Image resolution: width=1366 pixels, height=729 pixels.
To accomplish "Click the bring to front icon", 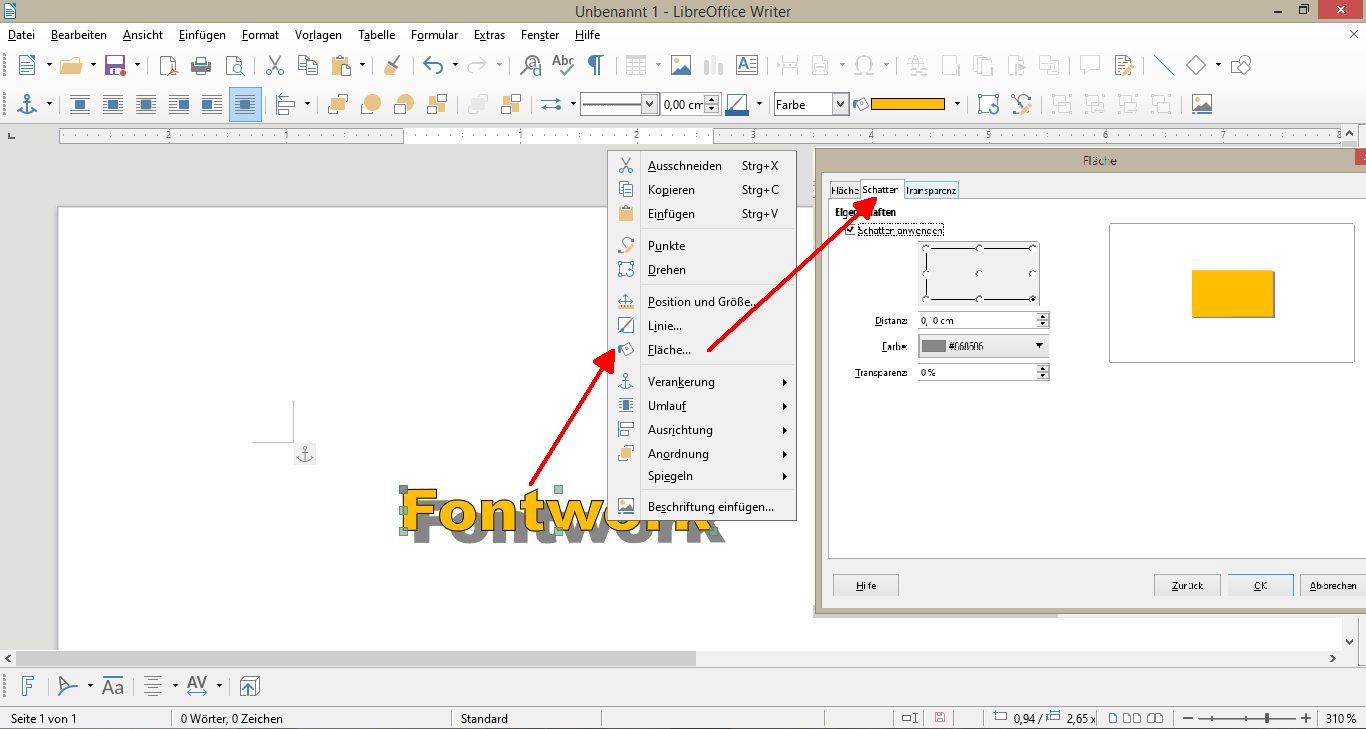I will (338, 104).
